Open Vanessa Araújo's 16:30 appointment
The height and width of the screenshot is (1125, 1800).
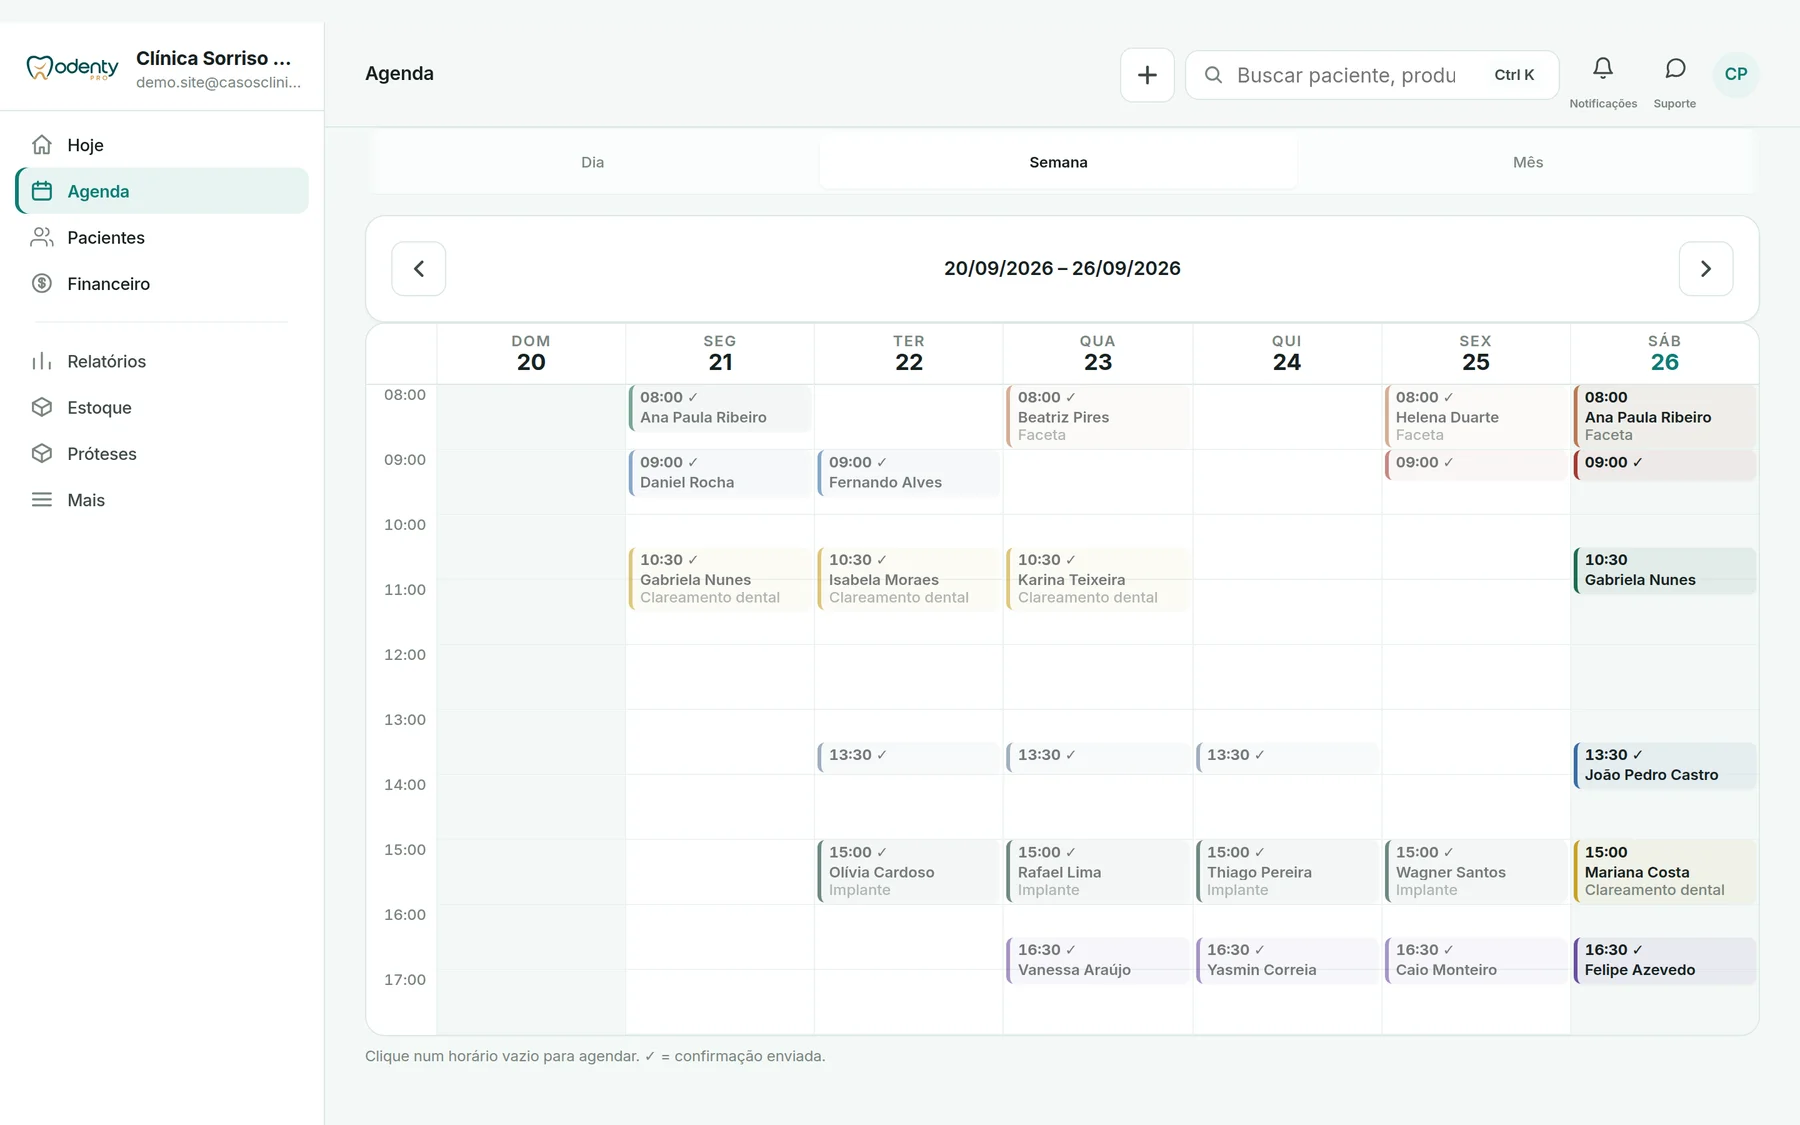point(1098,960)
